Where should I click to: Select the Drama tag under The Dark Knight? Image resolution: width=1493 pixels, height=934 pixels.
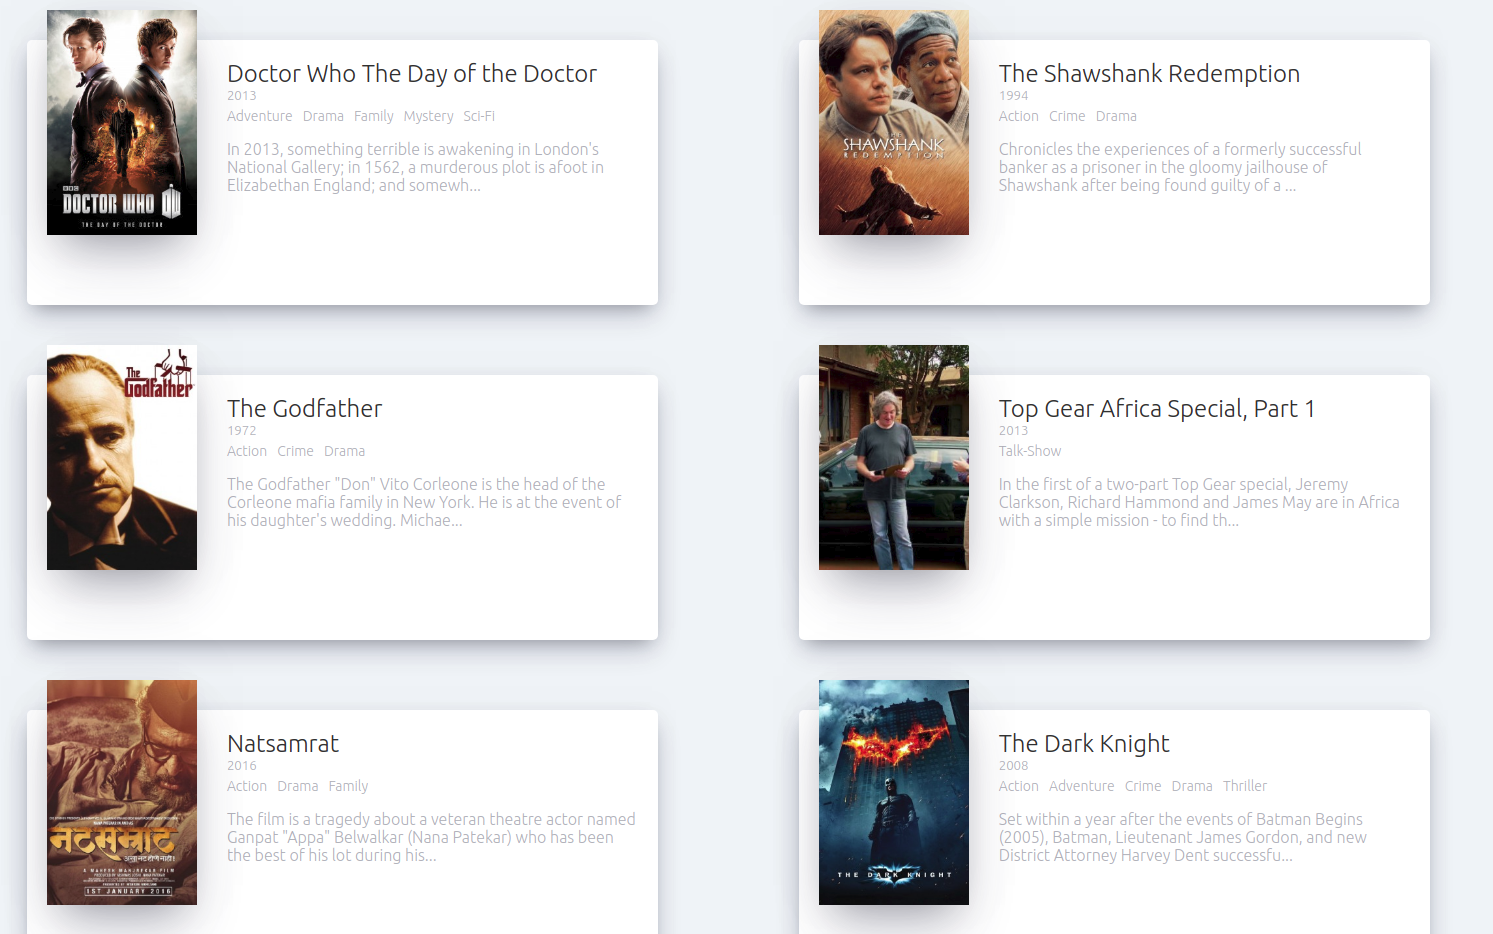pos(1192,786)
